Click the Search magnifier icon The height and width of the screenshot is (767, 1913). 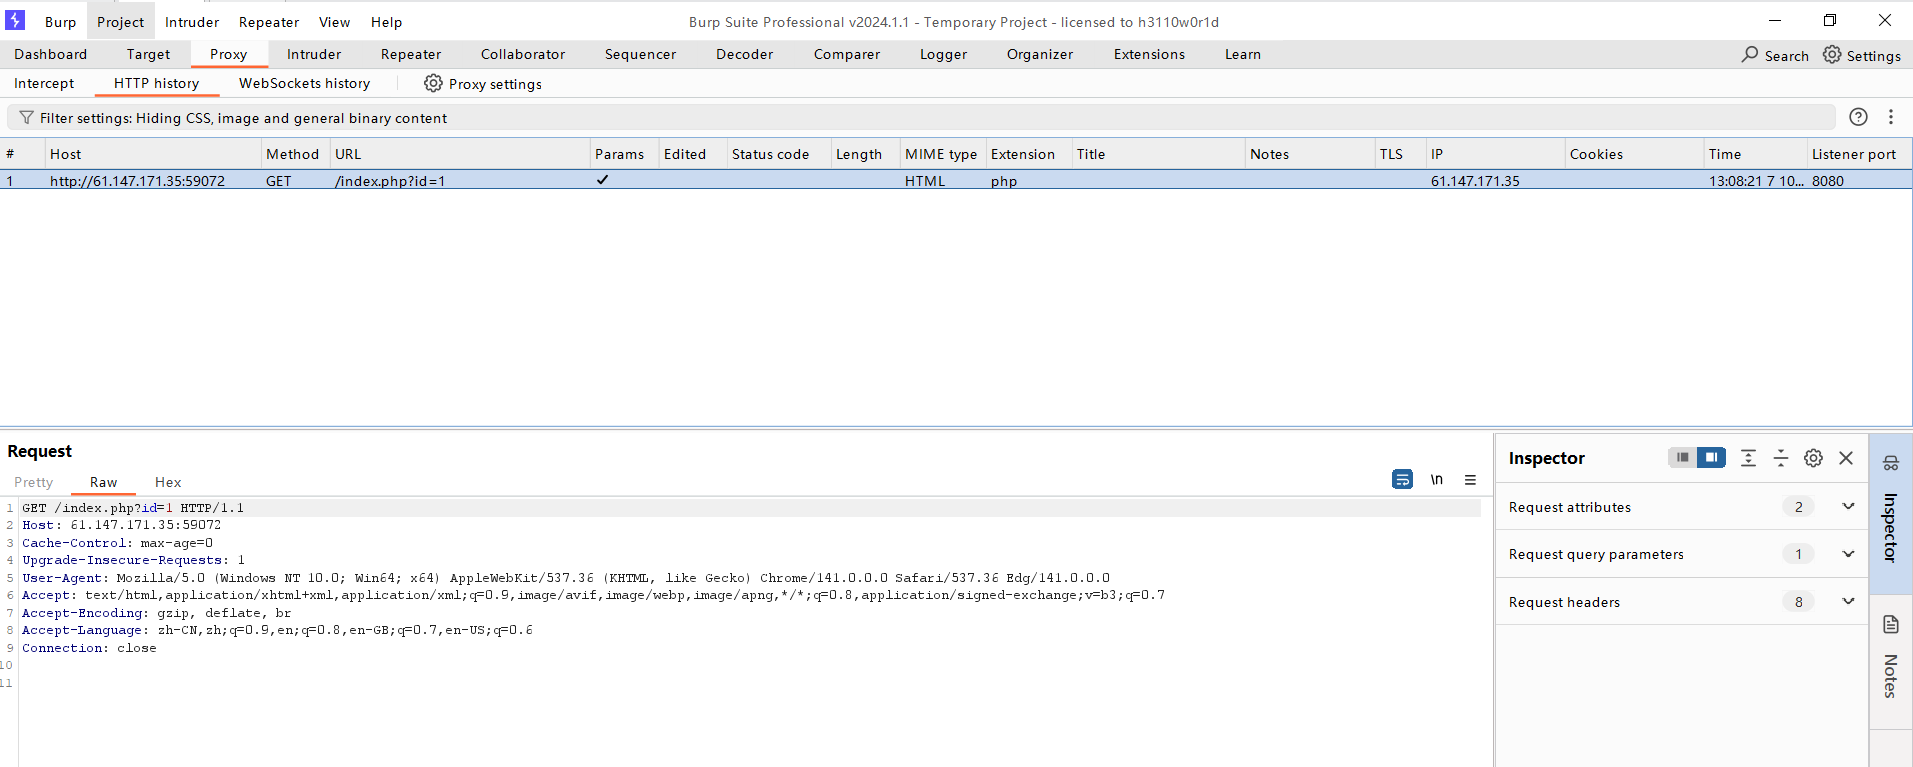(1750, 55)
